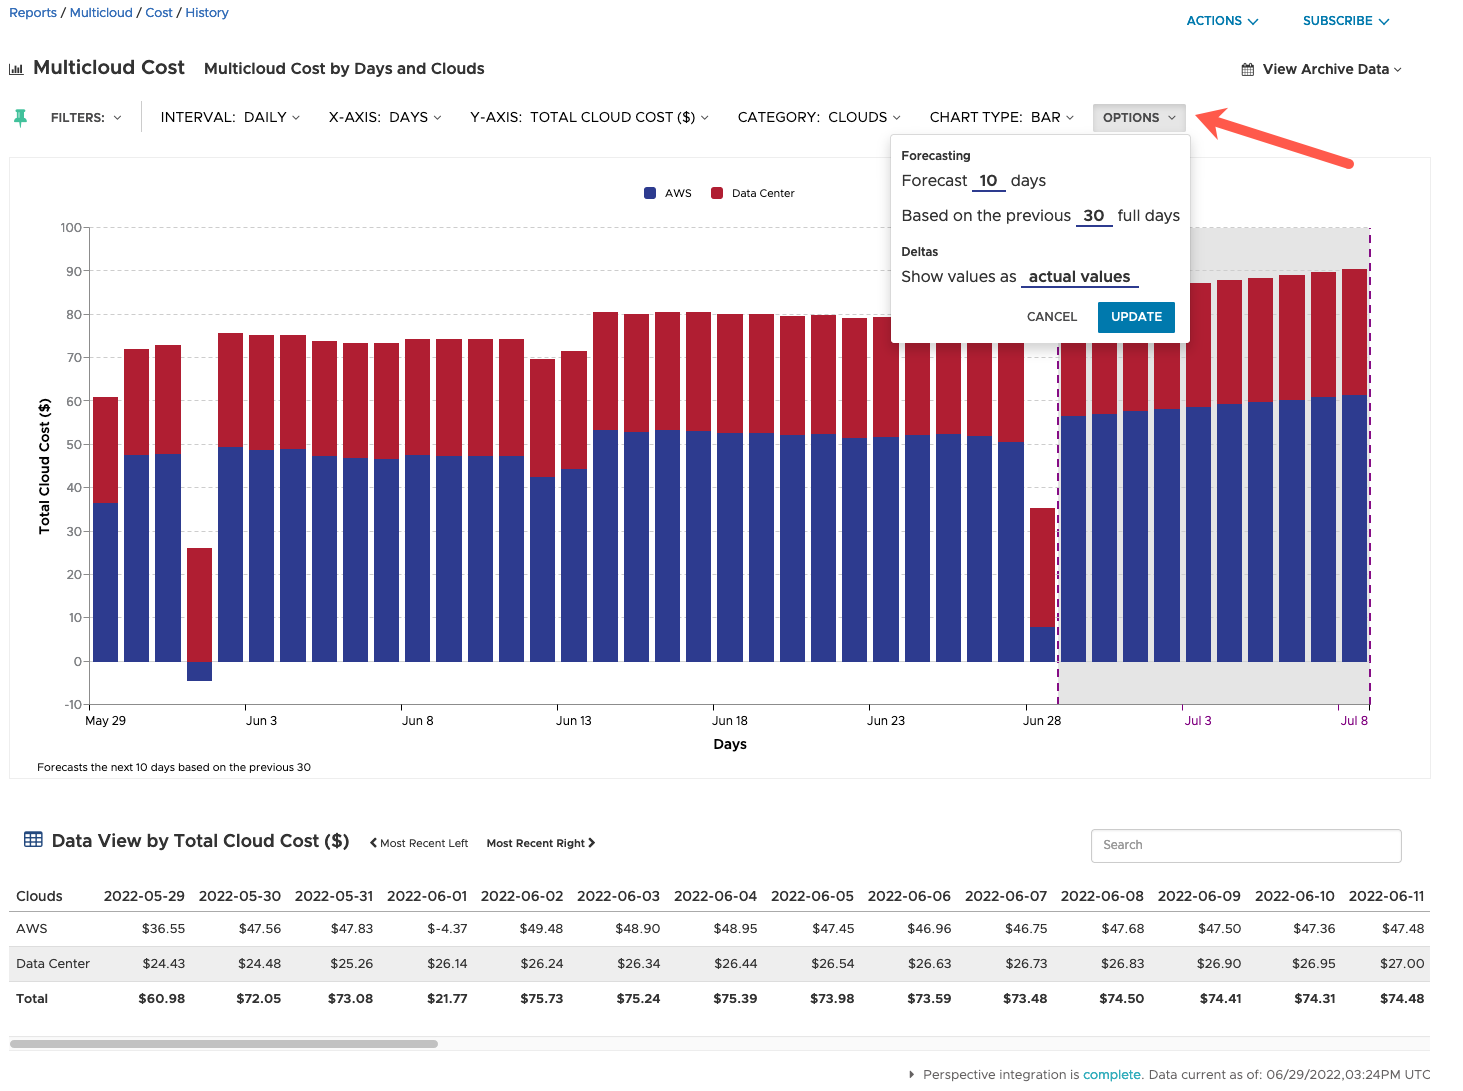Click the forecast note below the chart
The width and height of the screenshot is (1463, 1091).
point(174,767)
